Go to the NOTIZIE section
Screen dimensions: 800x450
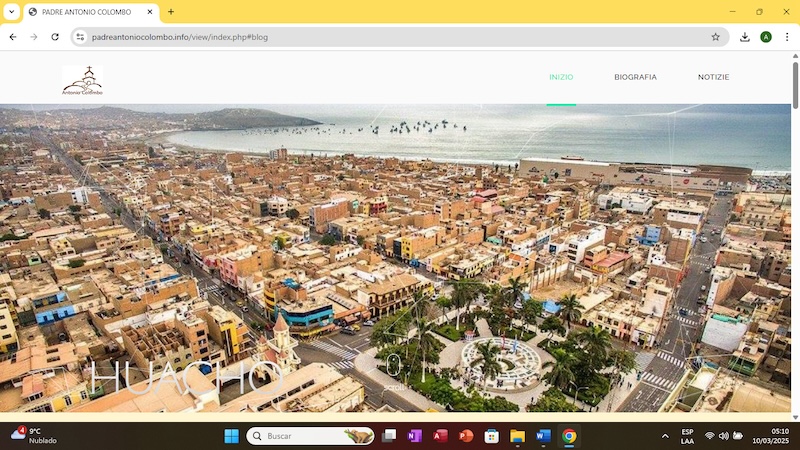tap(713, 77)
